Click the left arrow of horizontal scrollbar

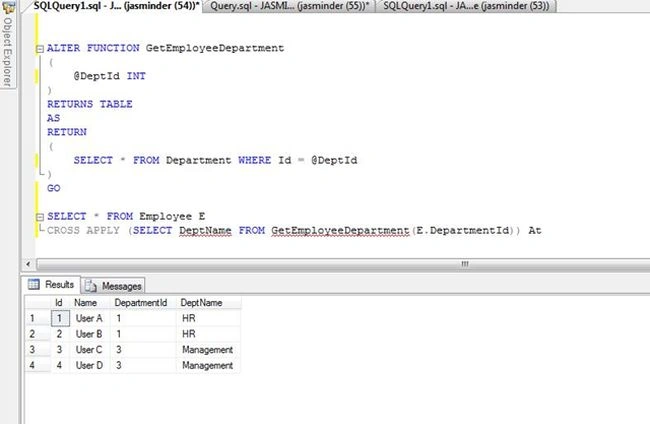(x=28, y=264)
